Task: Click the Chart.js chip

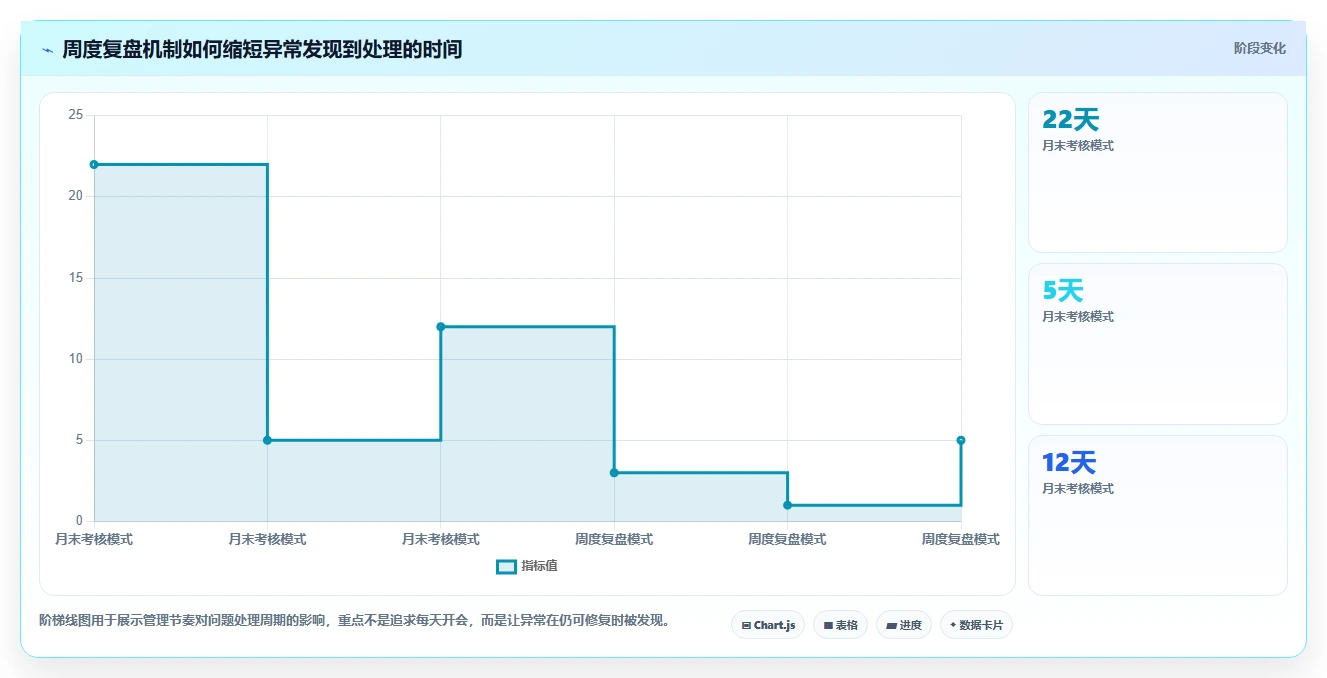Action: (x=768, y=625)
